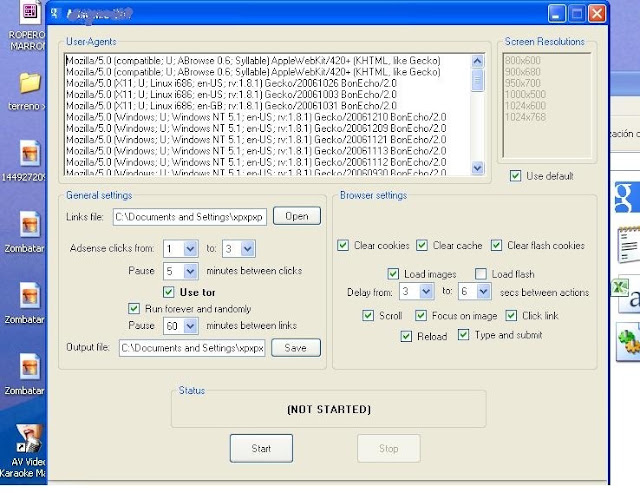Click the User-Agents list scroll down arrow
640x493 pixels.
[x=477, y=167]
